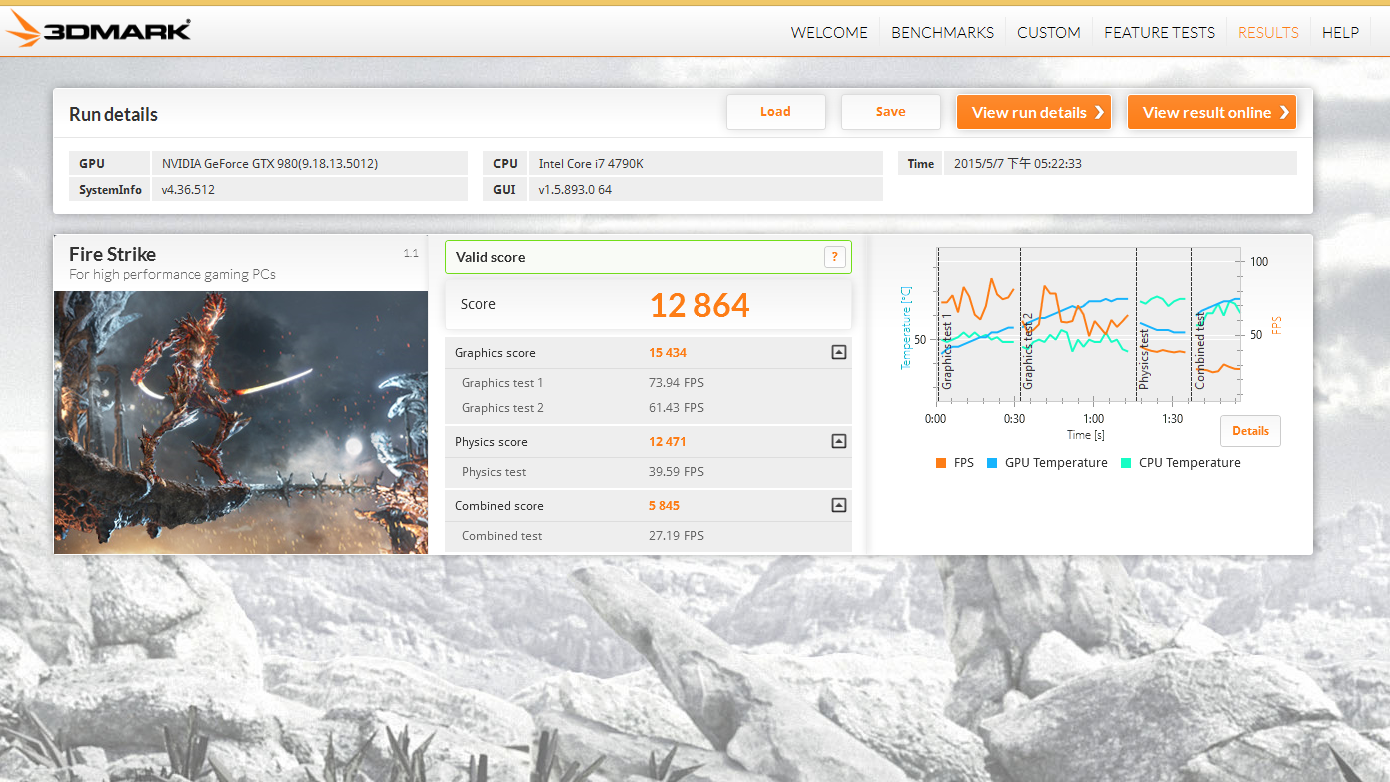The height and width of the screenshot is (782, 1390).
Task: Click the Physics score value 12 471
Action: pos(668,442)
